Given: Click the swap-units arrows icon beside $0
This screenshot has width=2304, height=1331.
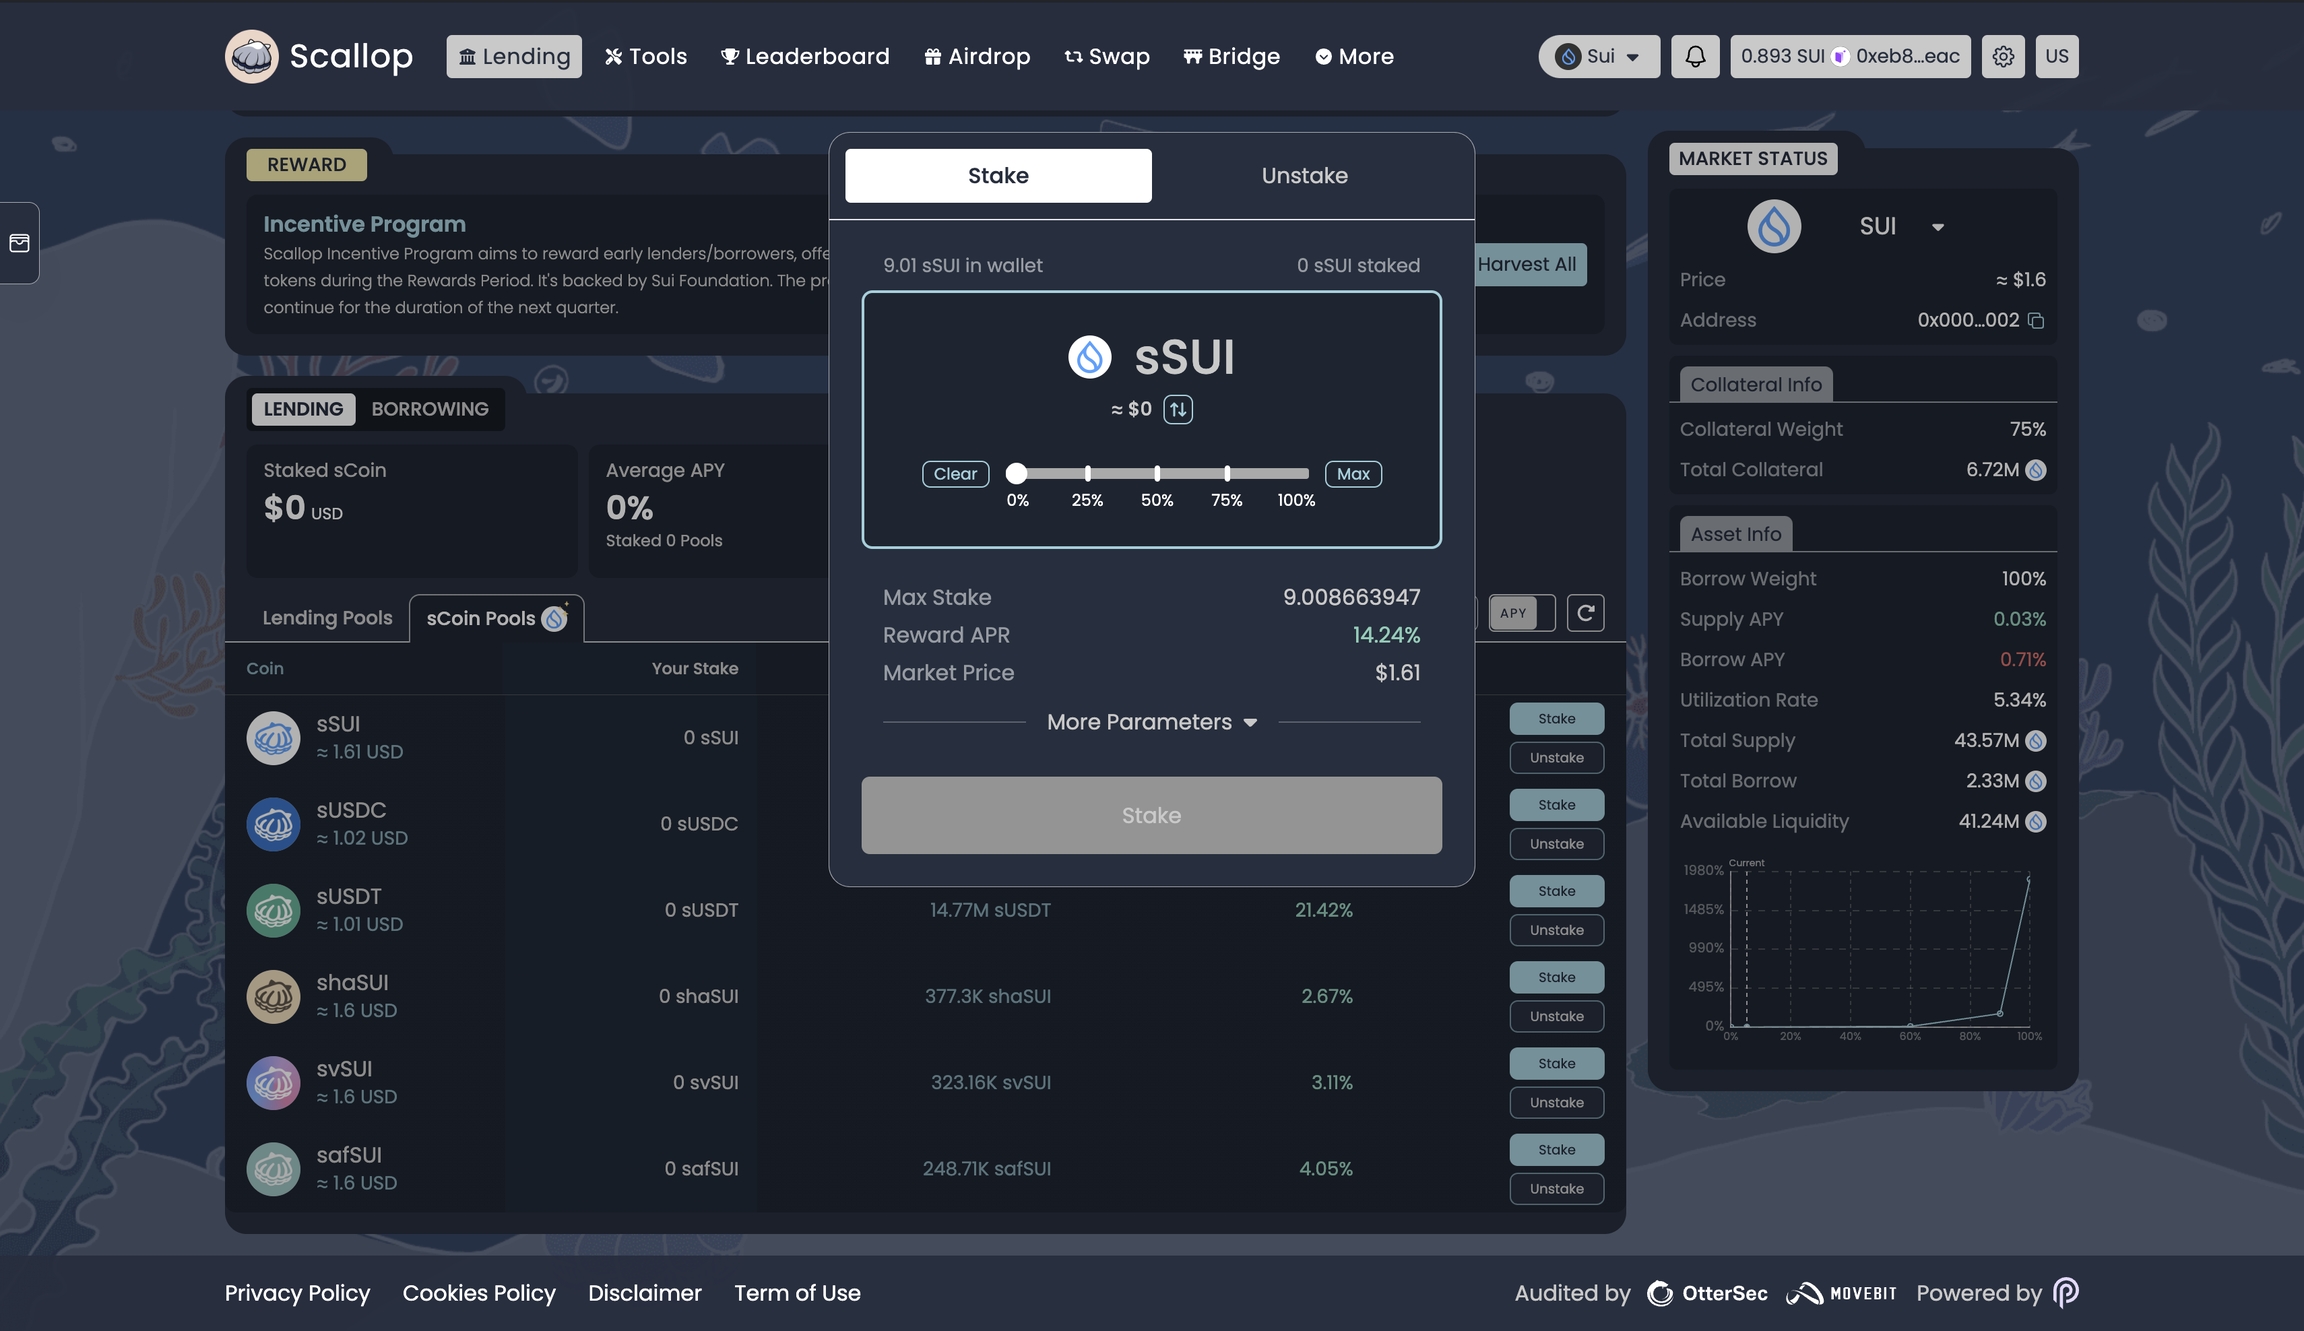Looking at the screenshot, I should pyautogui.click(x=1178, y=410).
